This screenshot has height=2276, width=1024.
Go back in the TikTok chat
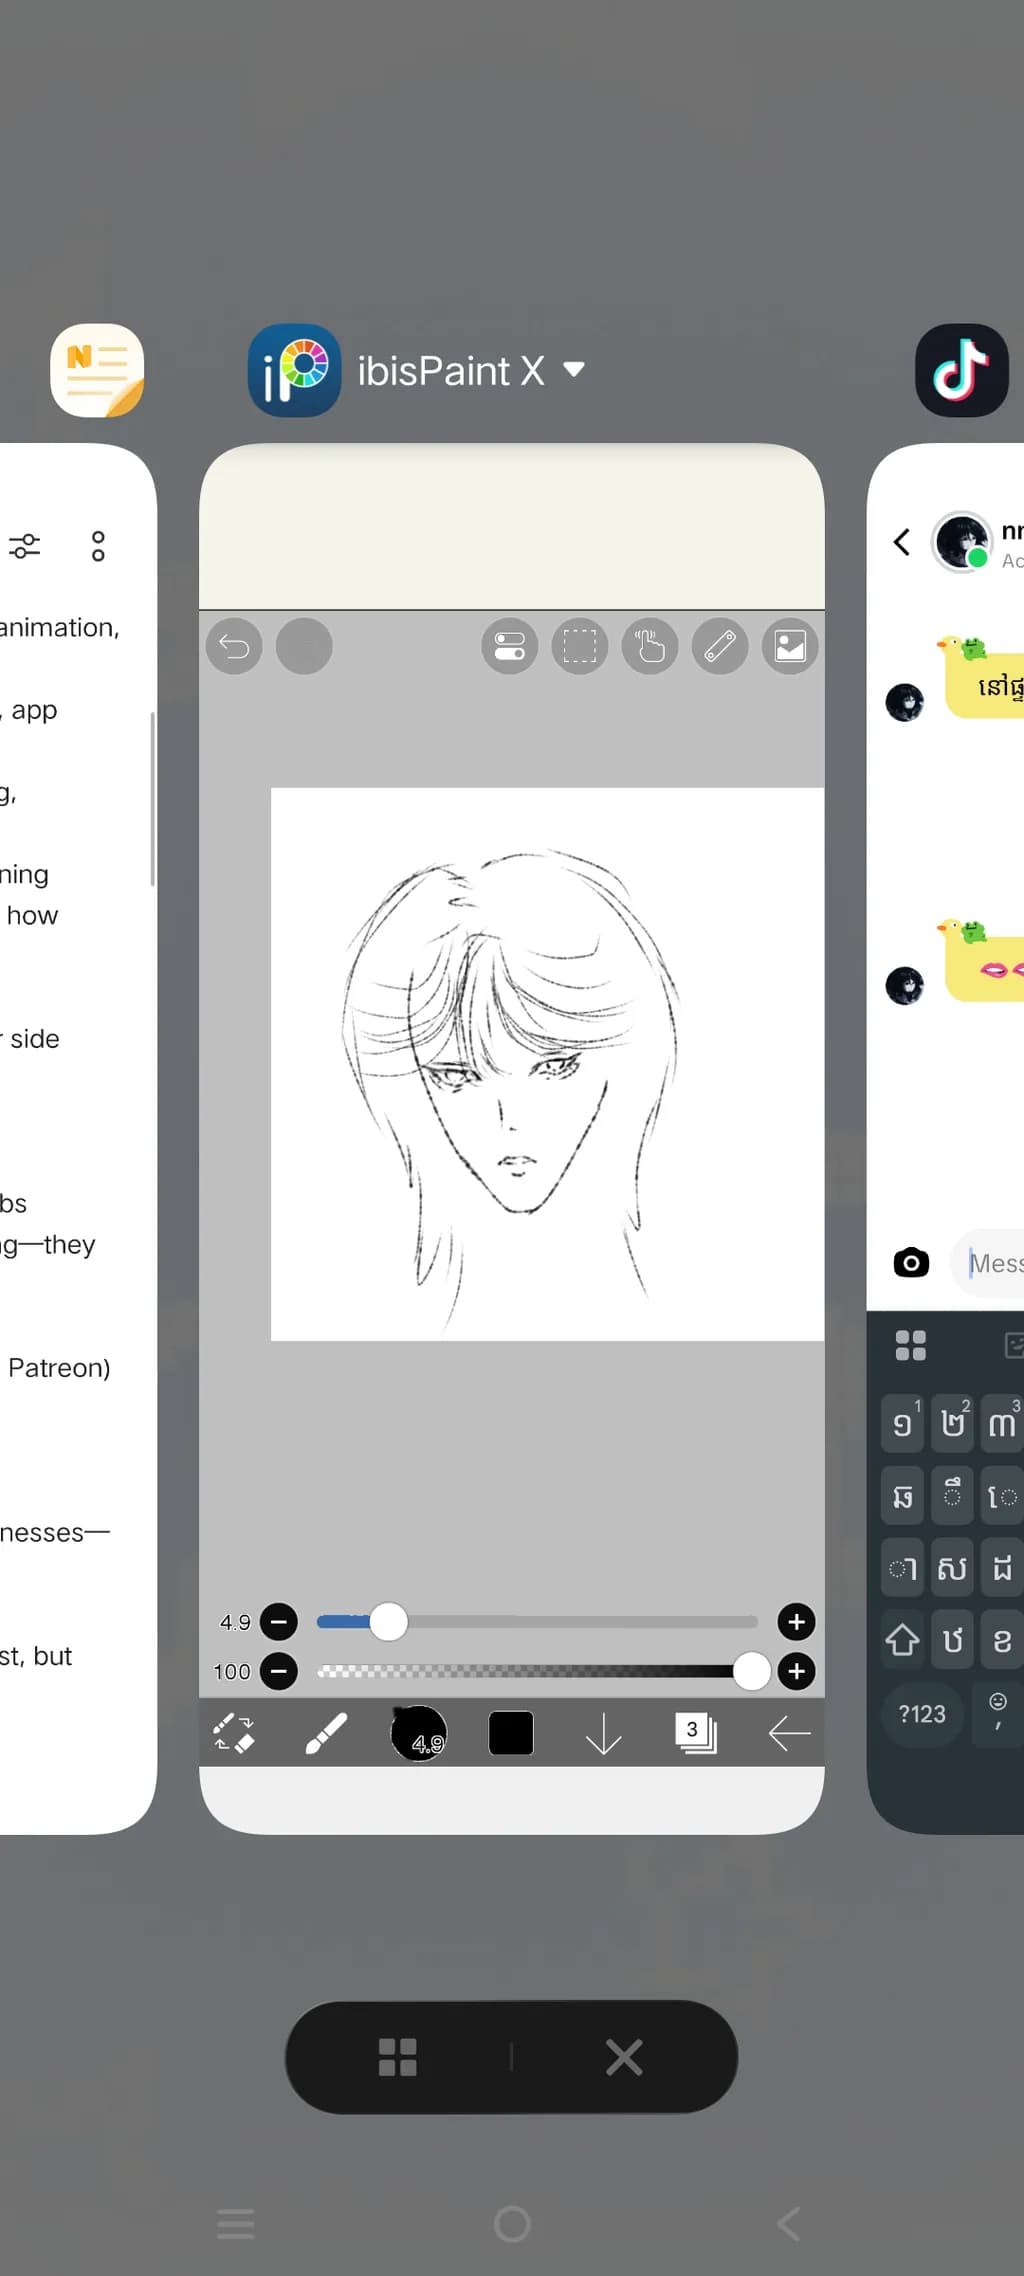[902, 542]
